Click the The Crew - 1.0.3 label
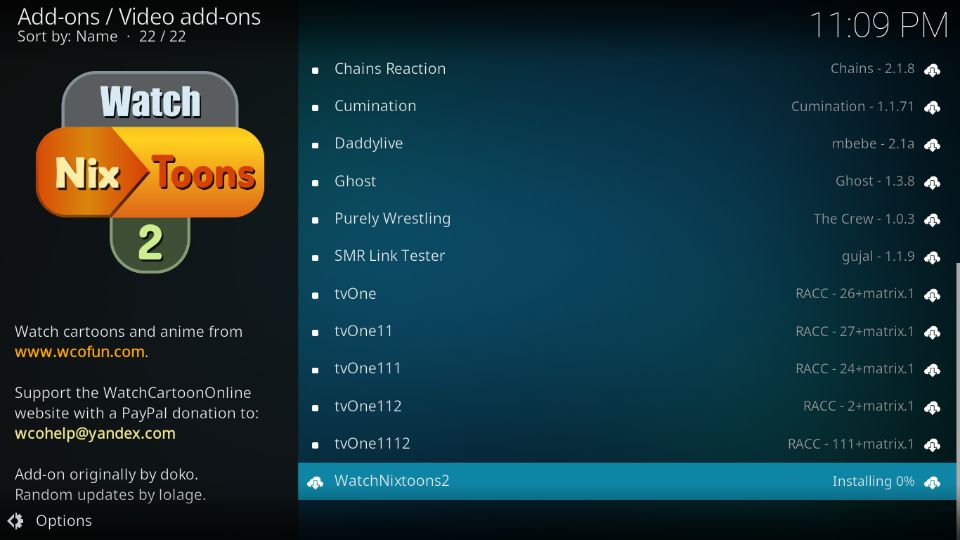 864,219
